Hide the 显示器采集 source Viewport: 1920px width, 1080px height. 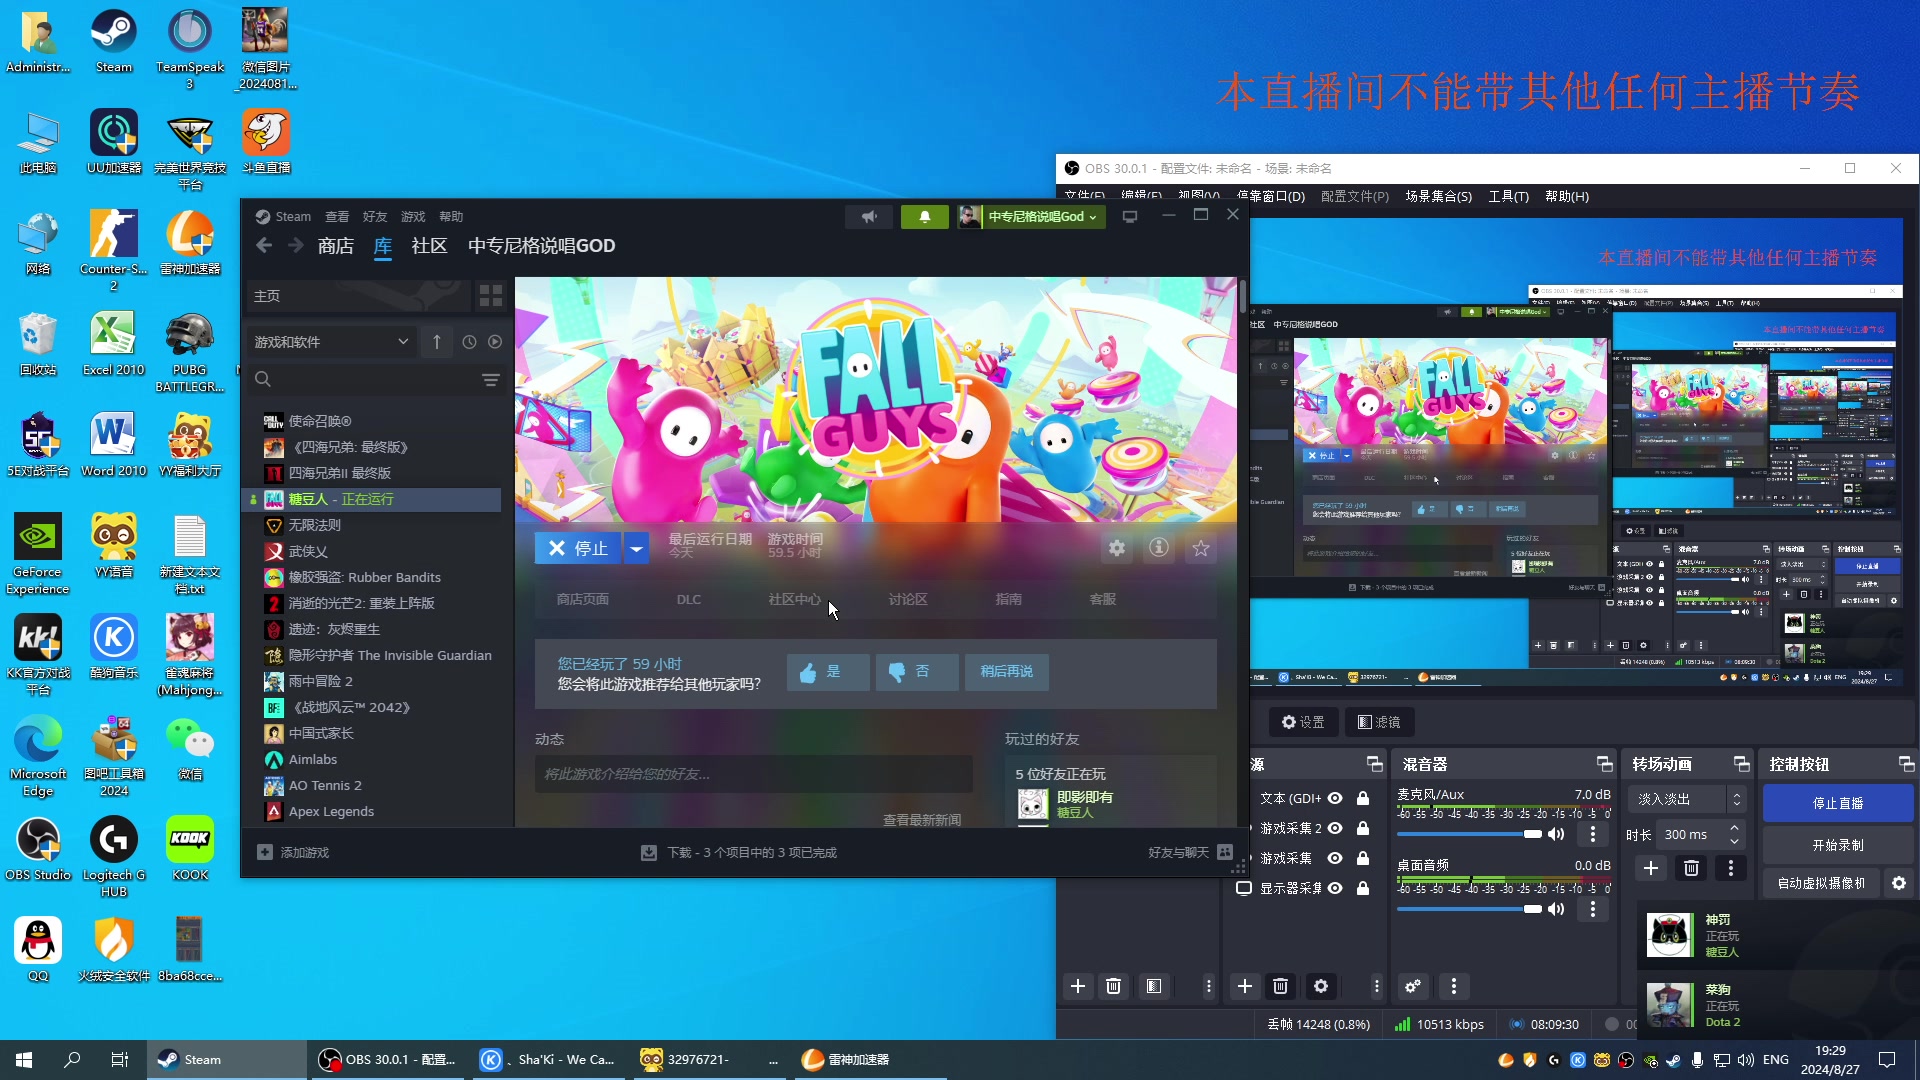pyautogui.click(x=1334, y=888)
